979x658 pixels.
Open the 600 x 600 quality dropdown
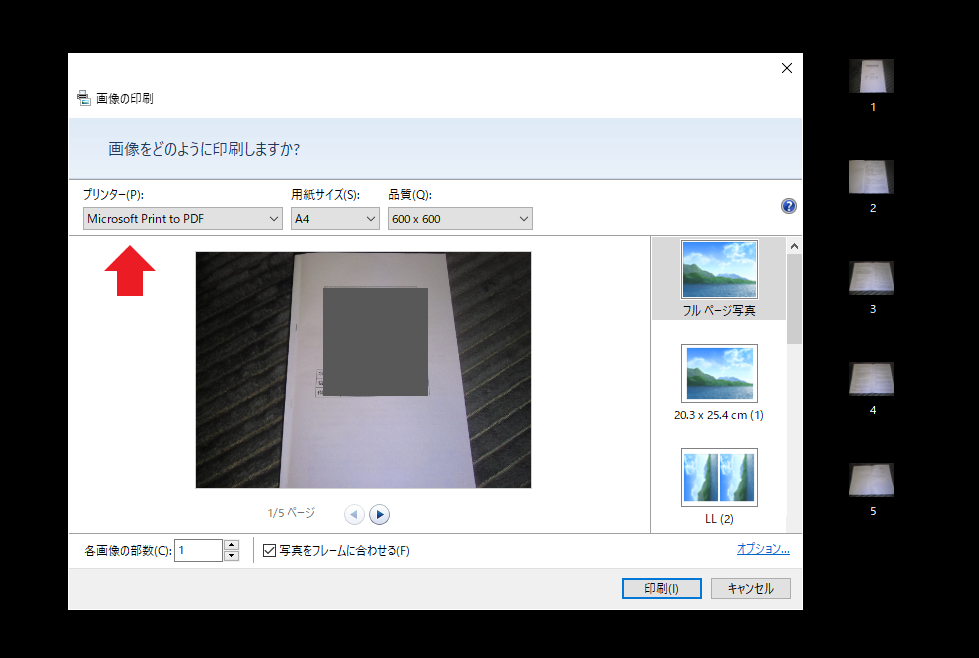(460, 219)
